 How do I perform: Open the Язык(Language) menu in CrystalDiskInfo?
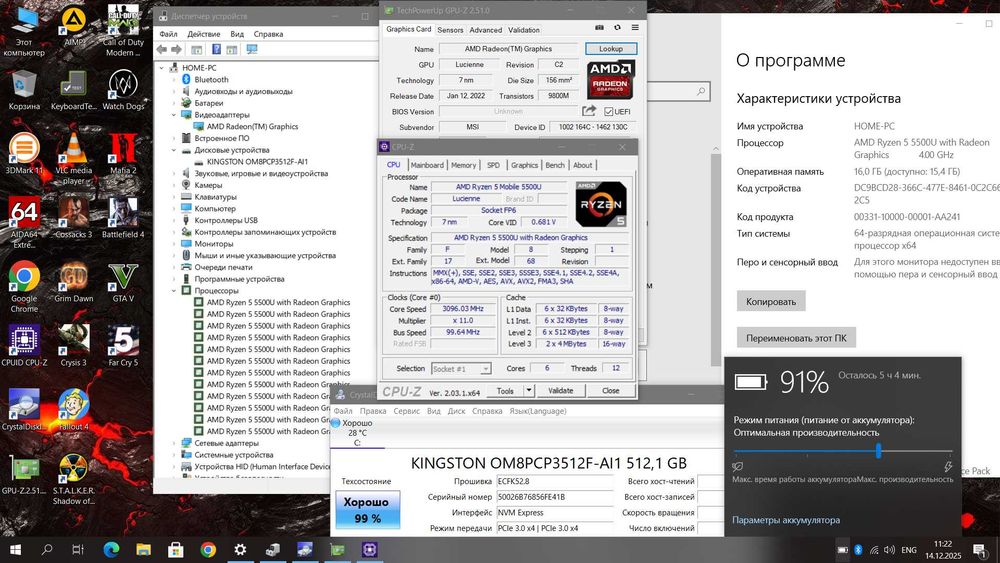538,411
